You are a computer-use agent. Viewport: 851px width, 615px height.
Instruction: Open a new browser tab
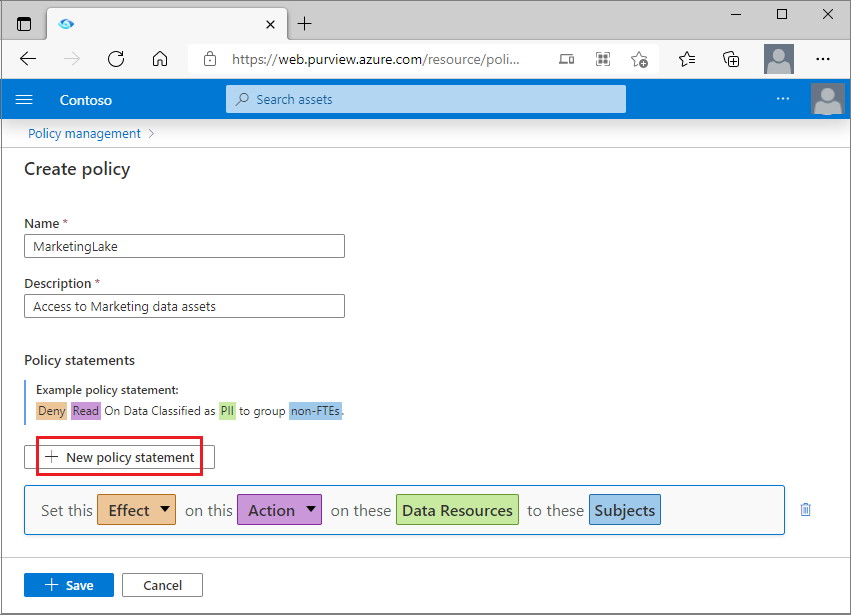[305, 23]
